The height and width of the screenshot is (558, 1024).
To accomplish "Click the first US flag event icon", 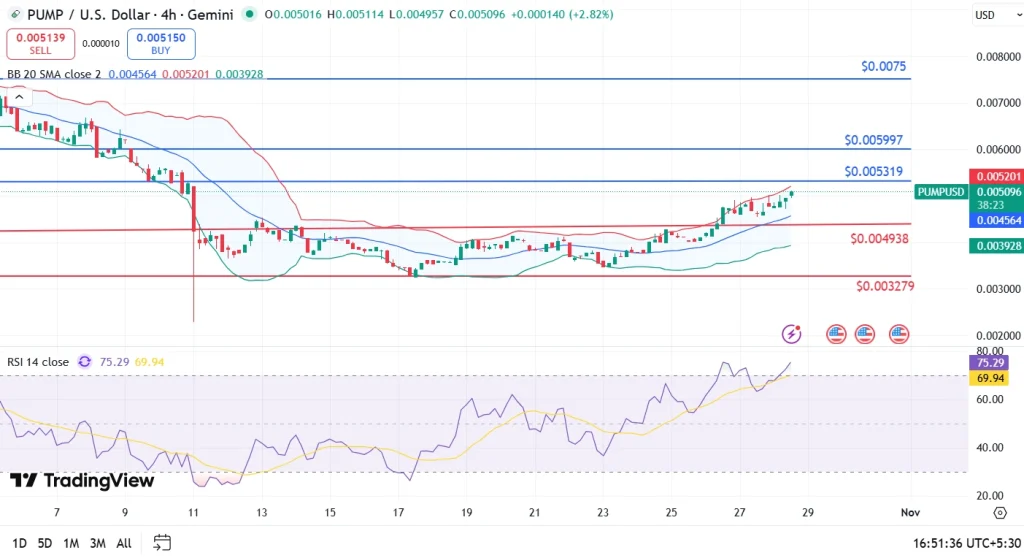I will (837, 333).
